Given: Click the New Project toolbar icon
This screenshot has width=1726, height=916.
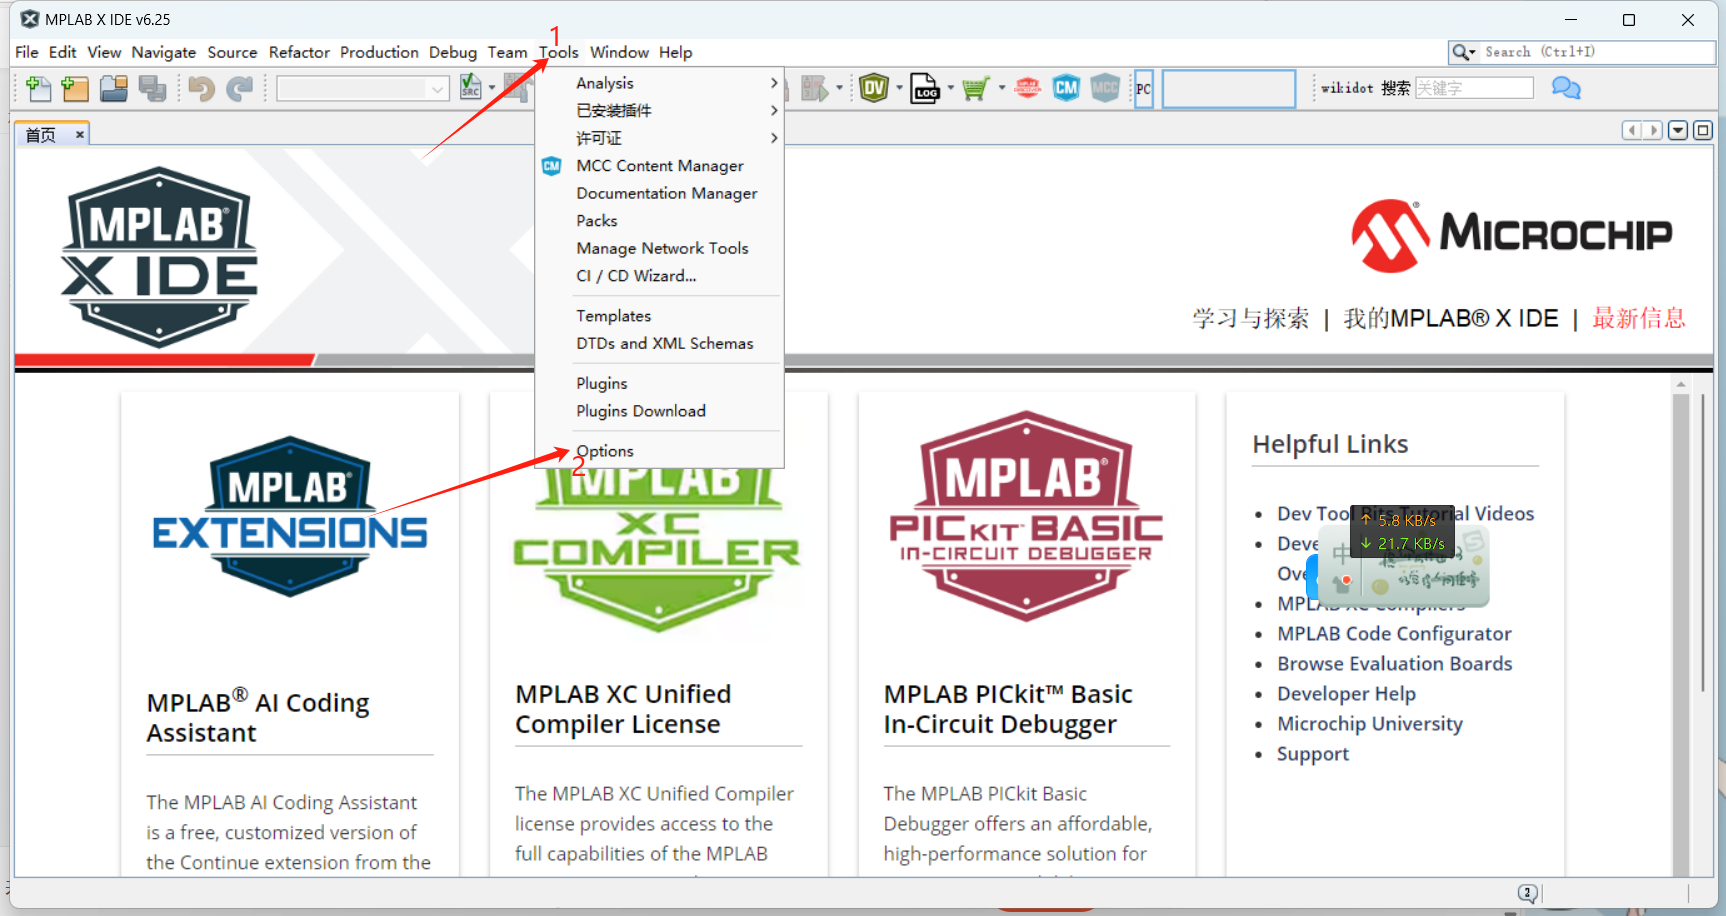Looking at the screenshot, I should (75, 89).
